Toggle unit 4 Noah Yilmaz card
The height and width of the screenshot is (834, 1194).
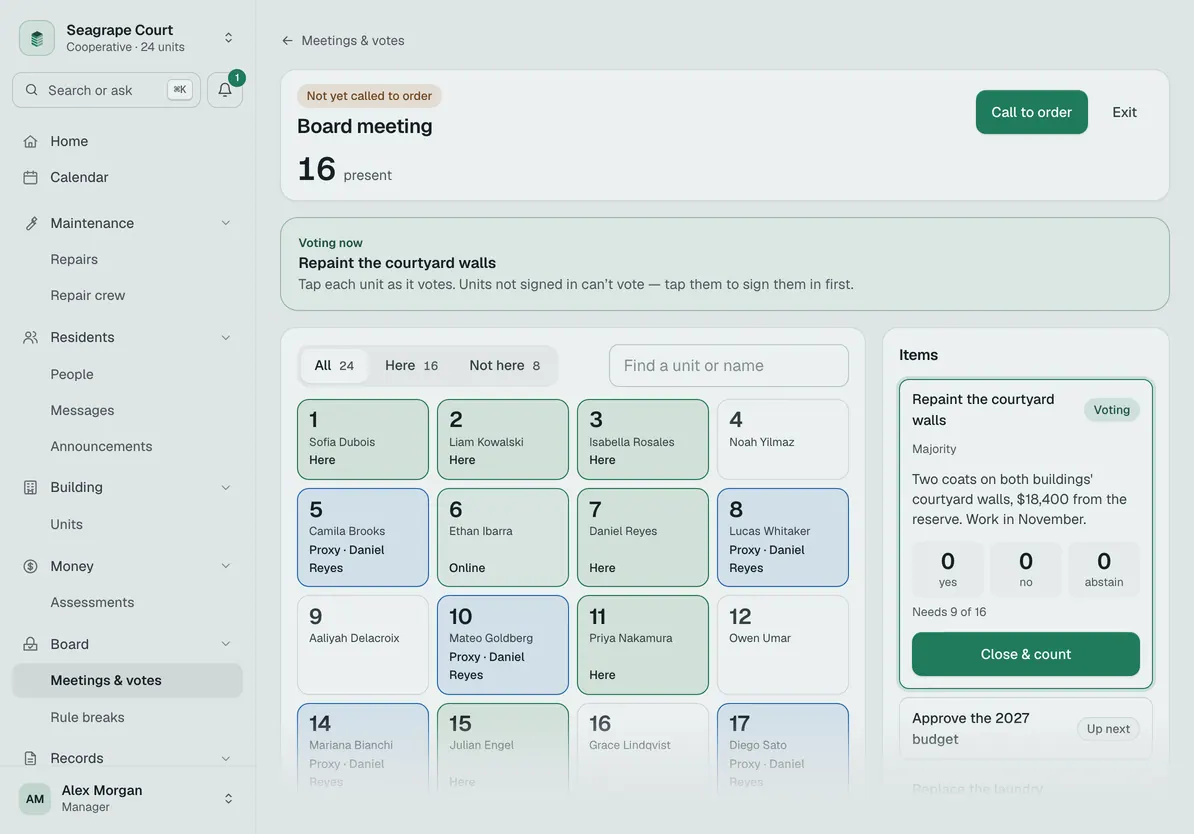[x=783, y=439]
